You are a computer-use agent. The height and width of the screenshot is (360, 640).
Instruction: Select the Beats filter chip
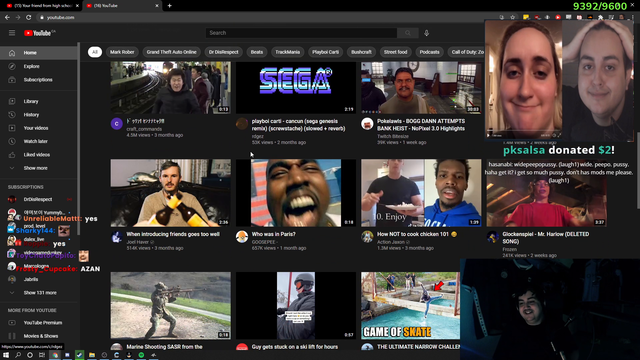tap(257, 52)
